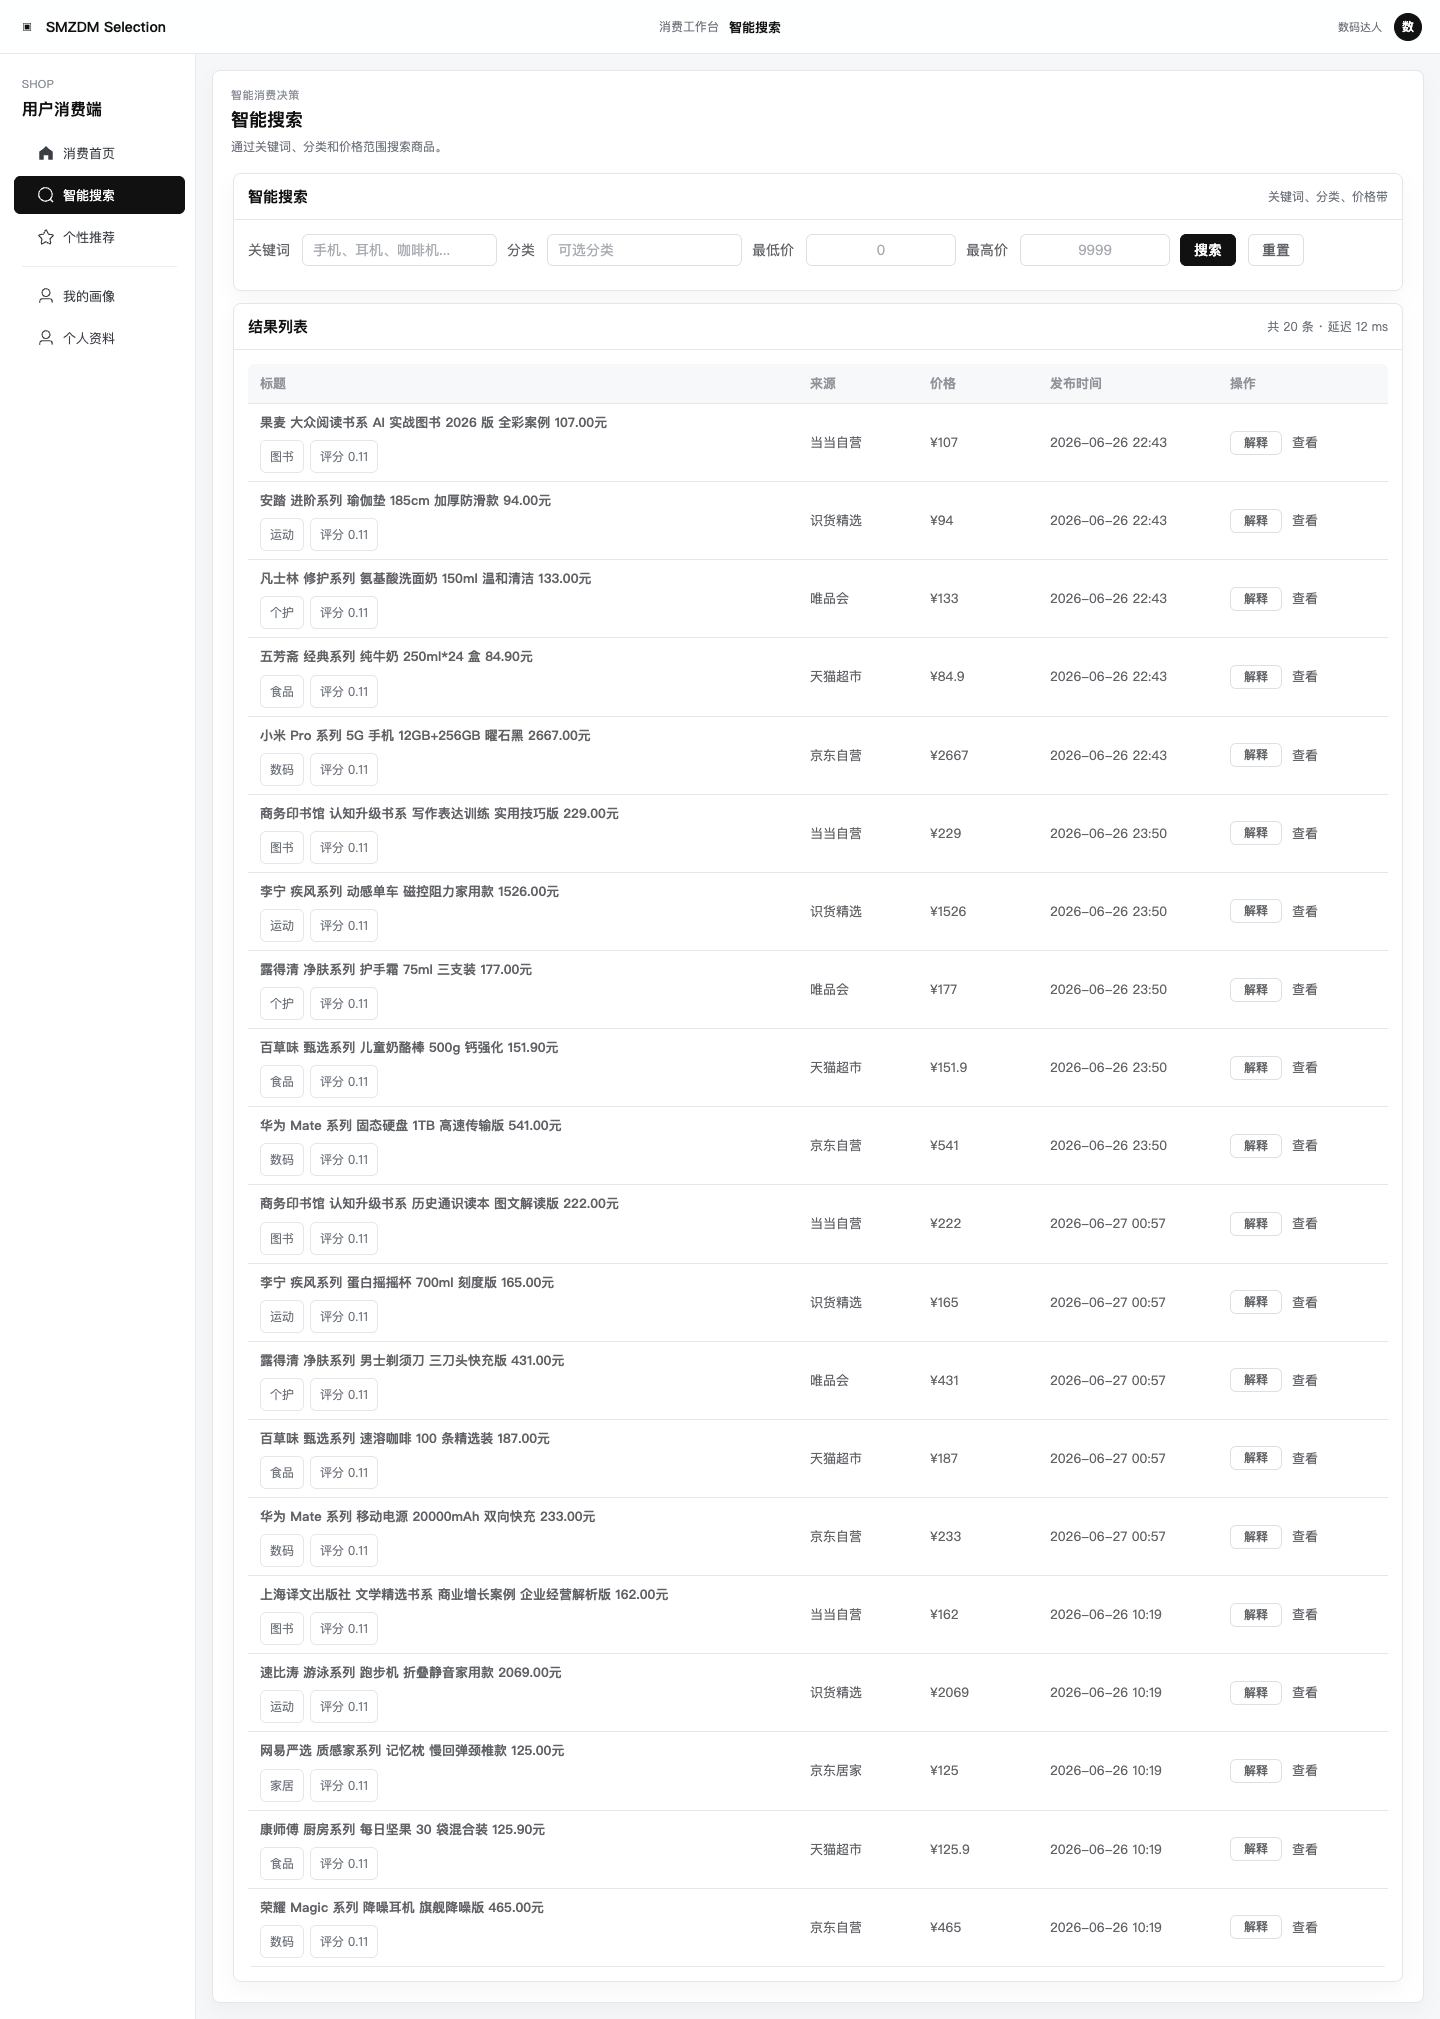The image size is (1440, 2019).
Task: Open the 分类 category selector
Action: coord(644,250)
